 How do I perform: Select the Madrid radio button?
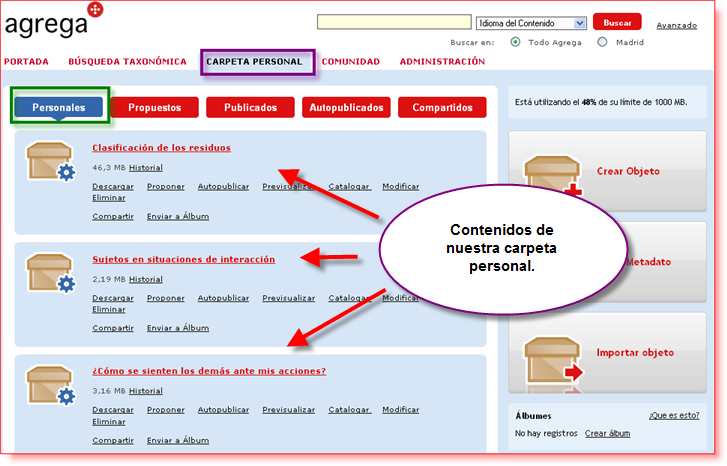click(x=602, y=42)
